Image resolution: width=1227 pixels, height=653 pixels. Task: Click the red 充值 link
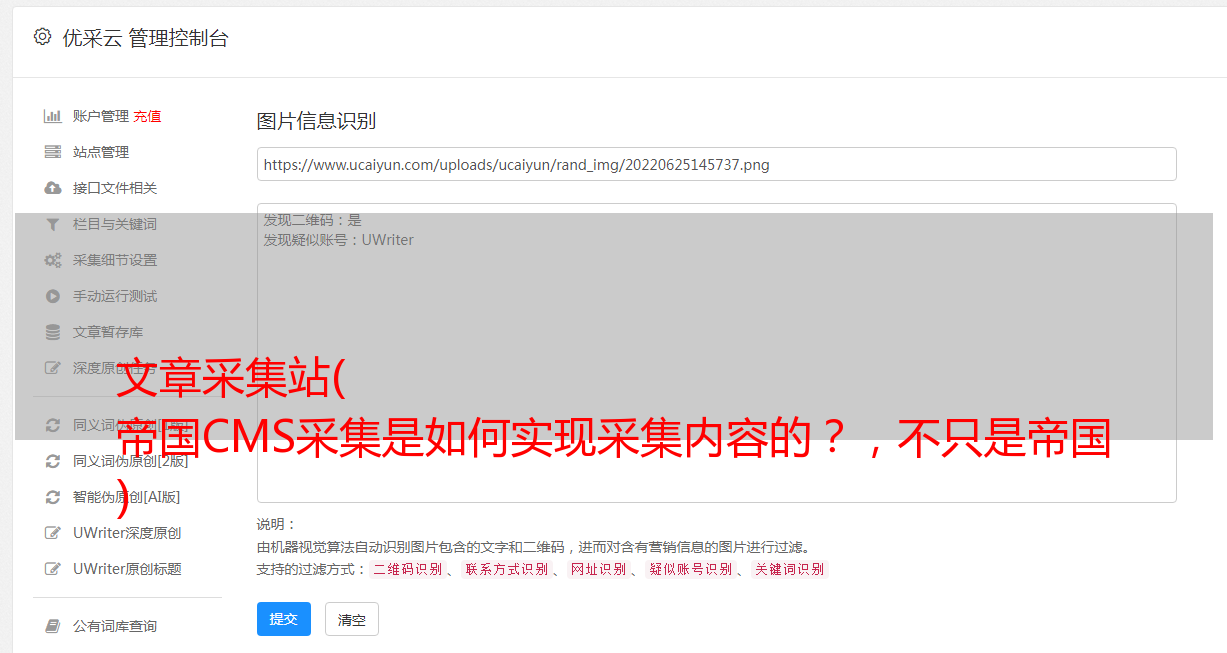[147, 116]
